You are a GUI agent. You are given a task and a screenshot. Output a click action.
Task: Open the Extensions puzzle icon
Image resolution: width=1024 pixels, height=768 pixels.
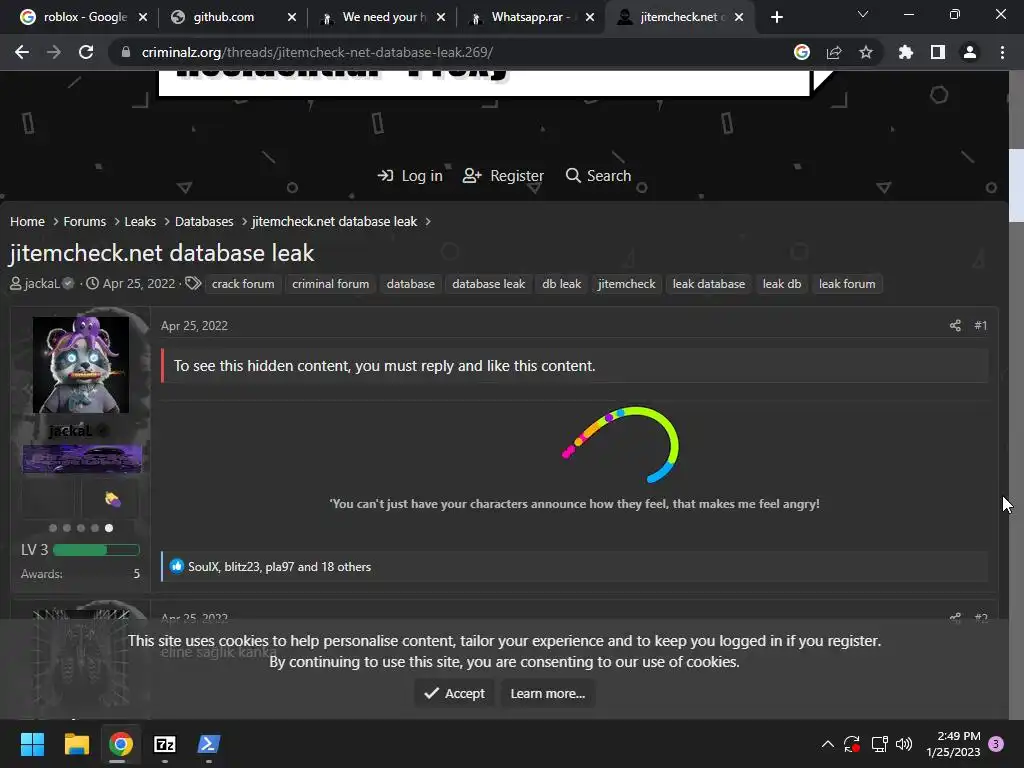[905, 52]
